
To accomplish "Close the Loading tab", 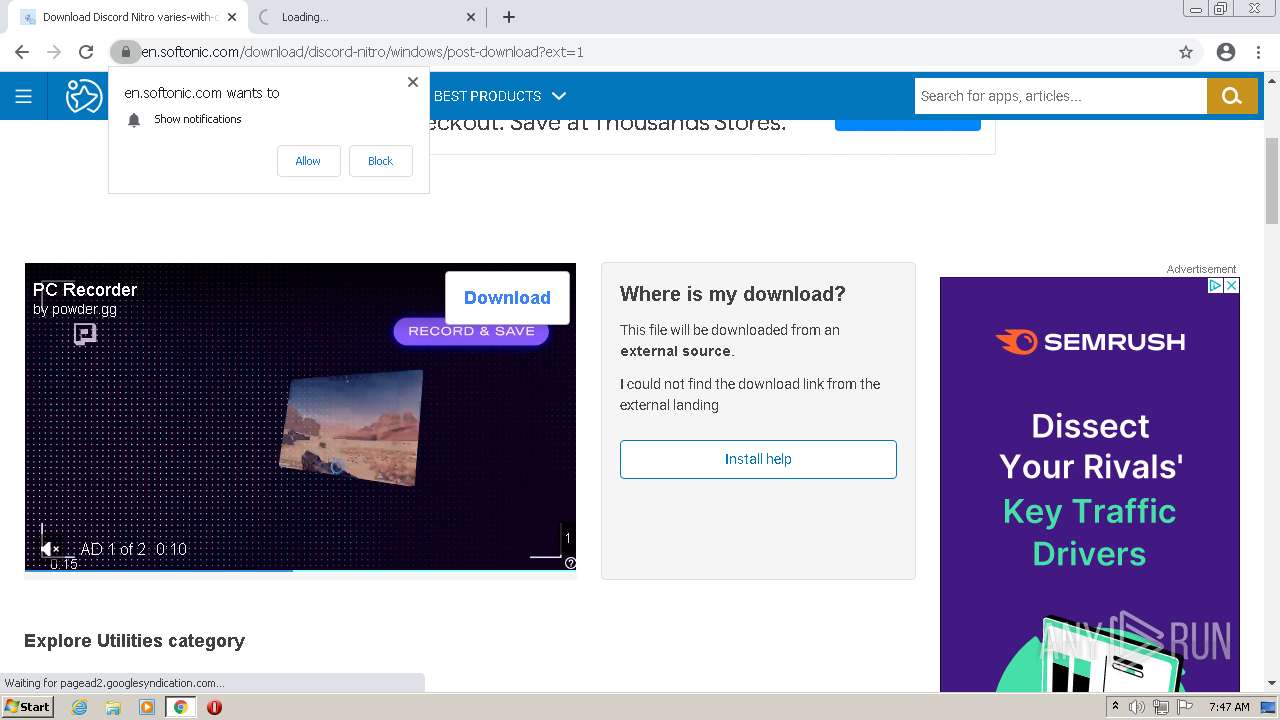I will tap(472, 17).
